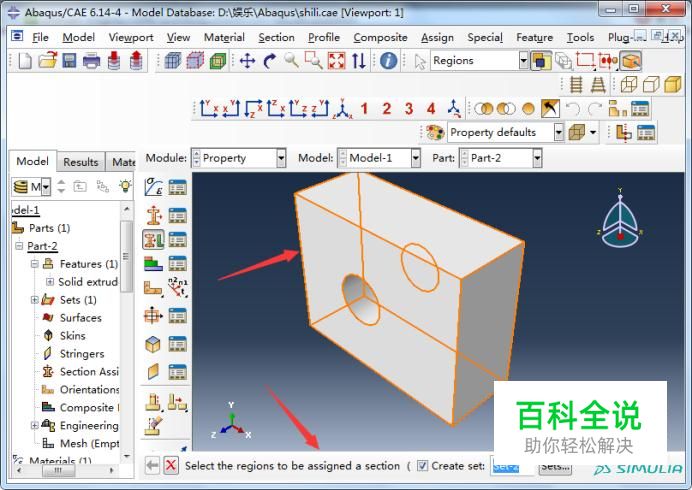692x490 pixels.
Task: Select wireframe render style icon
Action: coord(629,84)
